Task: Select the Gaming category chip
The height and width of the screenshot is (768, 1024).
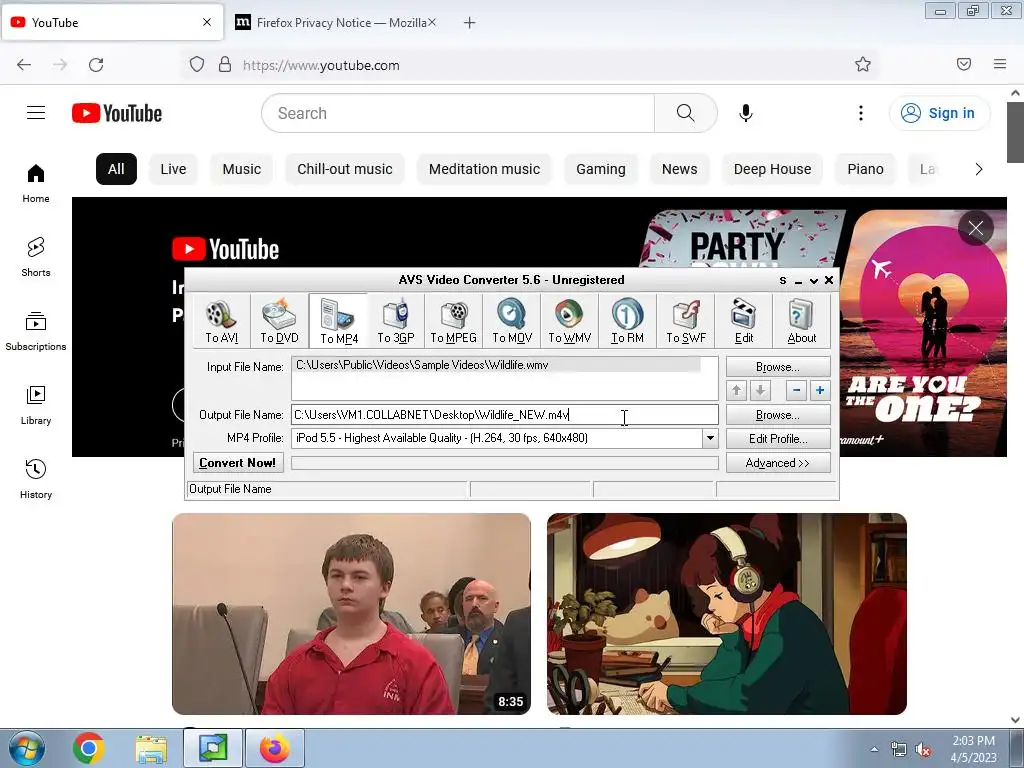Action: 601,169
